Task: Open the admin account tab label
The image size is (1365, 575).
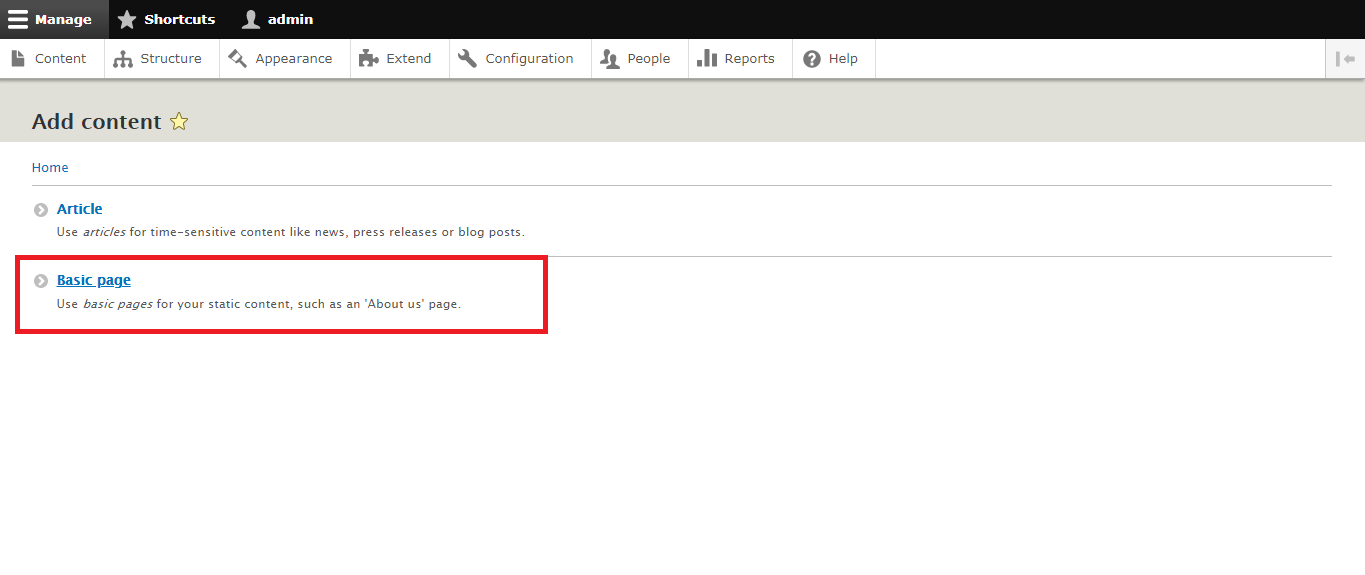Action: (x=290, y=19)
